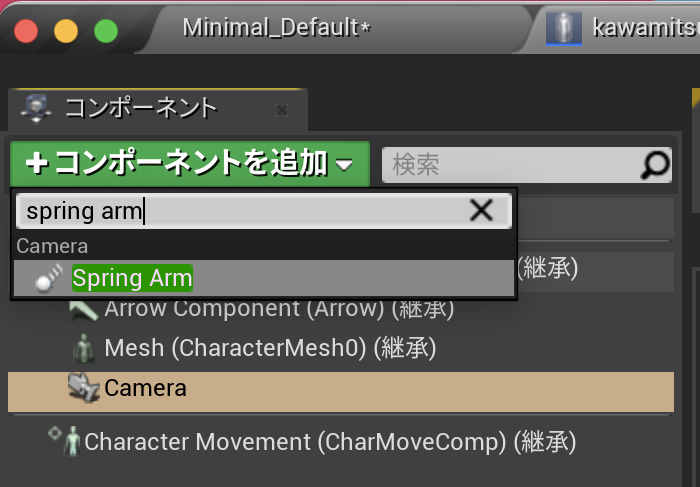Click the Arrow Component icon

(83, 310)
